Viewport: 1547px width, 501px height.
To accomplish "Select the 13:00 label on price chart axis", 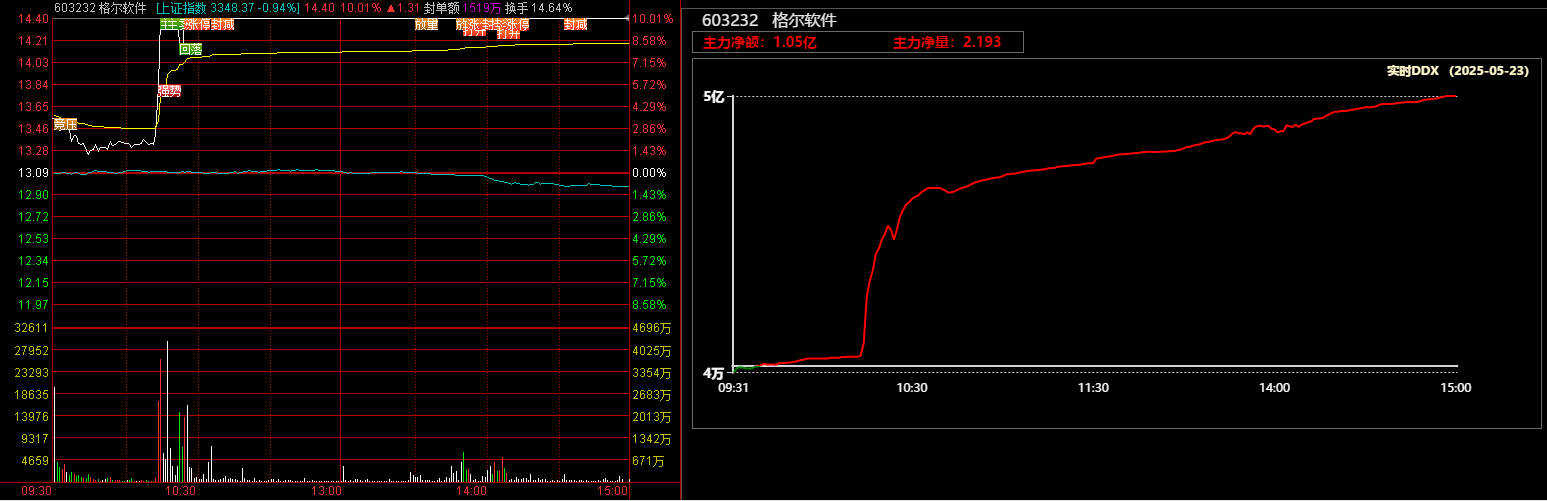I will (327, 492).
